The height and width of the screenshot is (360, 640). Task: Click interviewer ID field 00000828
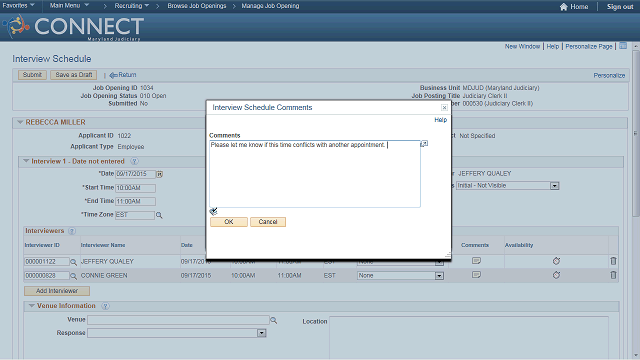[x=47, y=276]
